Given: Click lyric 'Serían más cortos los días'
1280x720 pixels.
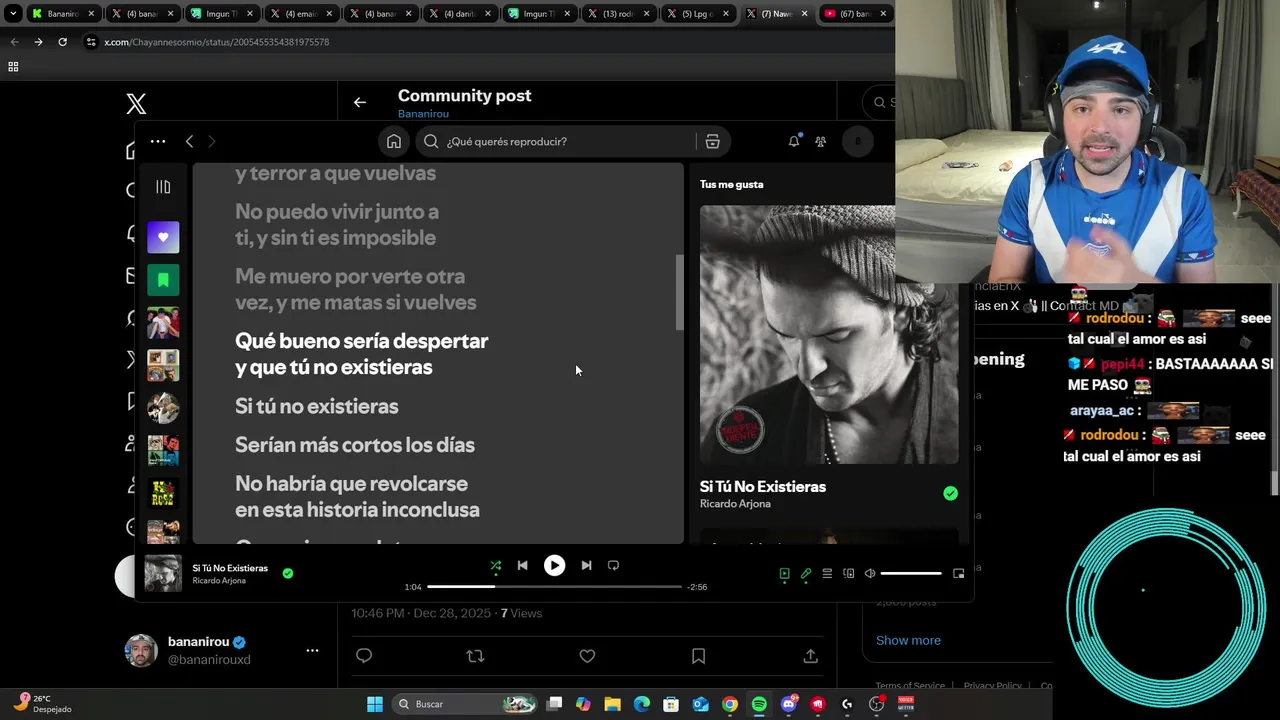Looking at the screenshot, I should (x=355, y=445).
